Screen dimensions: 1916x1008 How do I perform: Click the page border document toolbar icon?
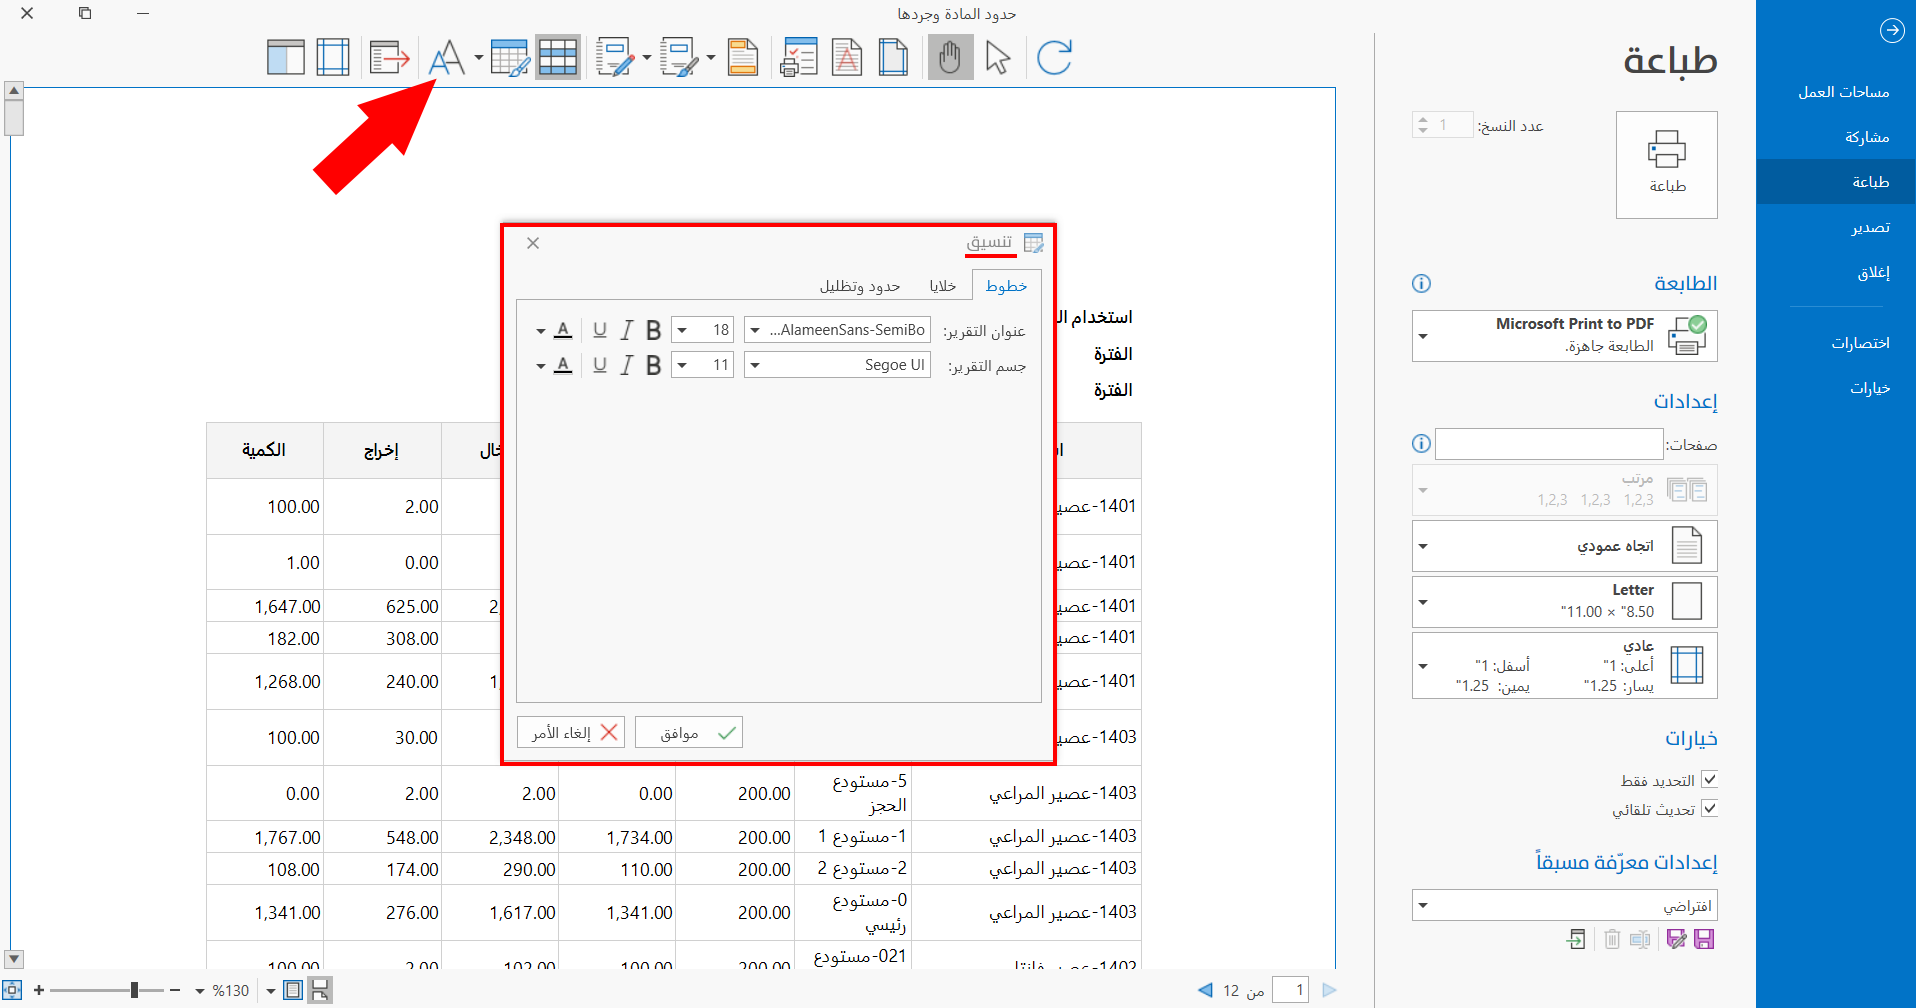(x=893, y=57)
